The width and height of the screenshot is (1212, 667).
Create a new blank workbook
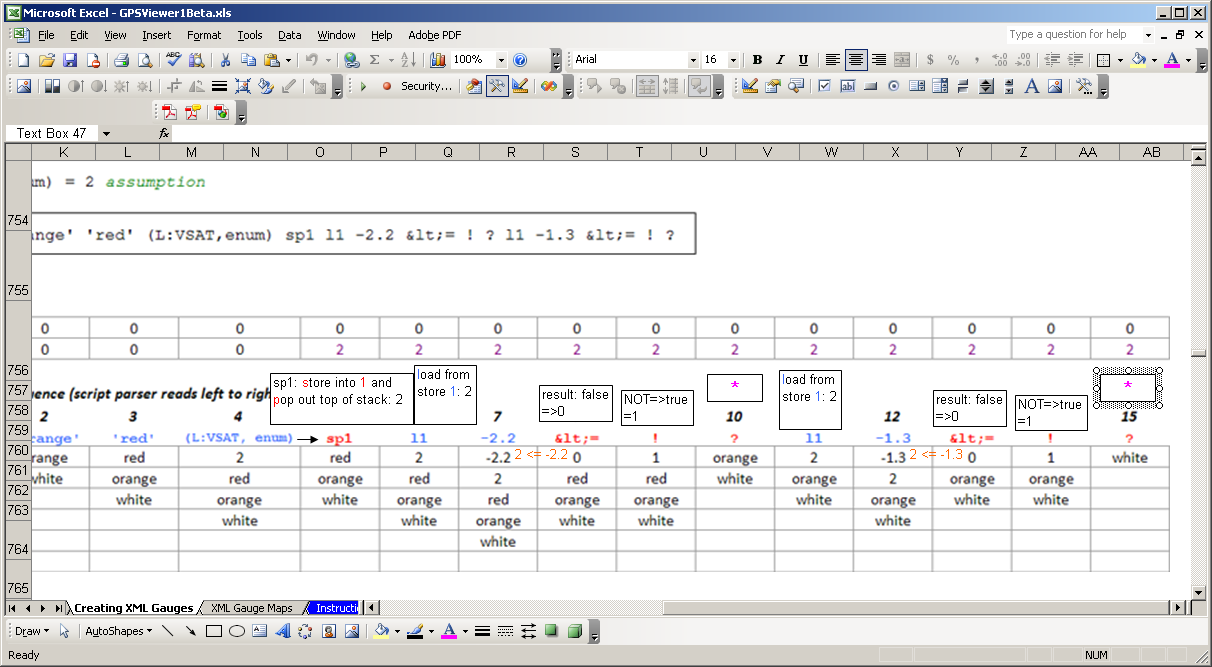pyautogui.click(x=23, y=60)
